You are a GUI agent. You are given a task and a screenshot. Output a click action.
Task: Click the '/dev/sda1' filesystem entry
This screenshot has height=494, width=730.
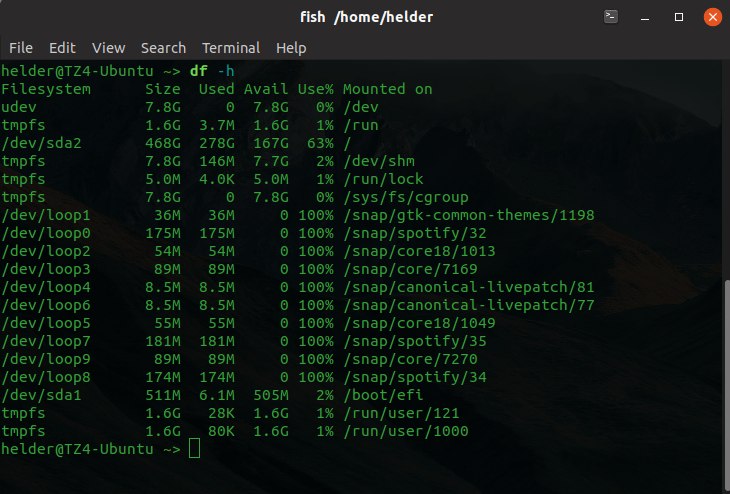[x=41, y=395]
